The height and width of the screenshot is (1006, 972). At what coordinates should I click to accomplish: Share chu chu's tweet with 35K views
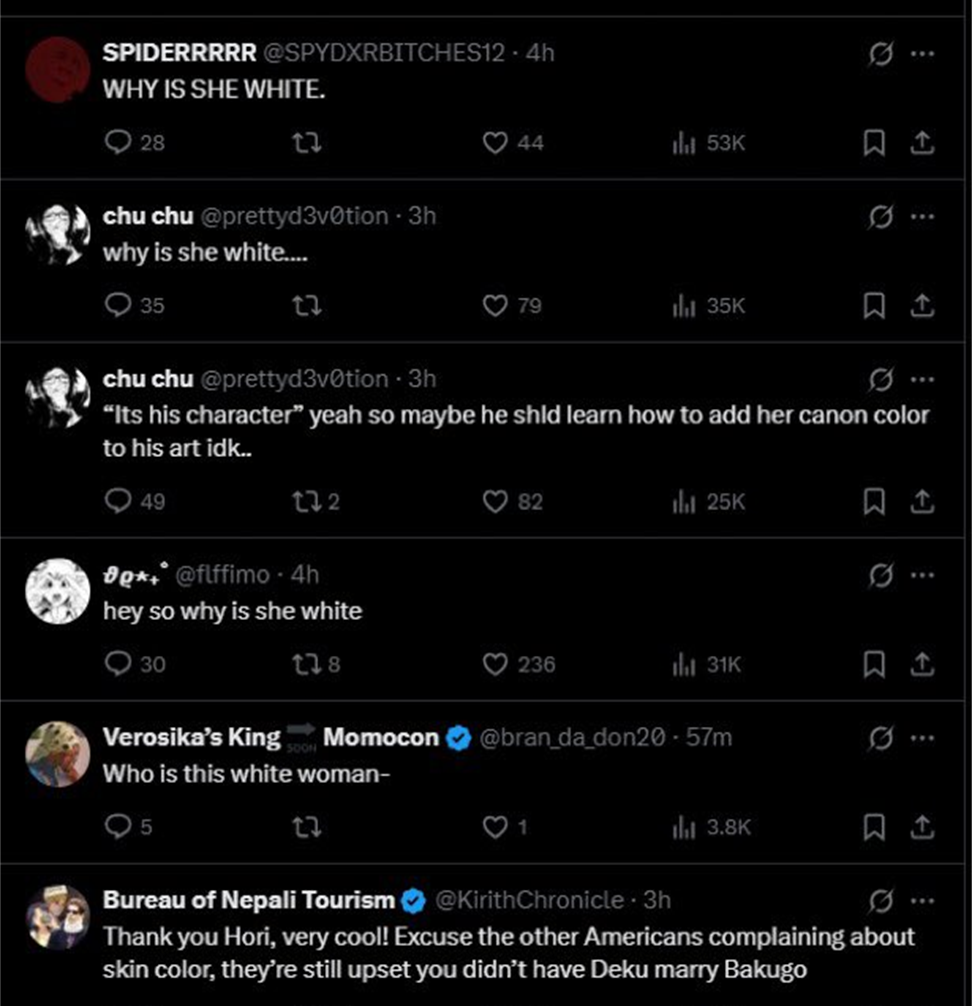click(x=921, y=306)
